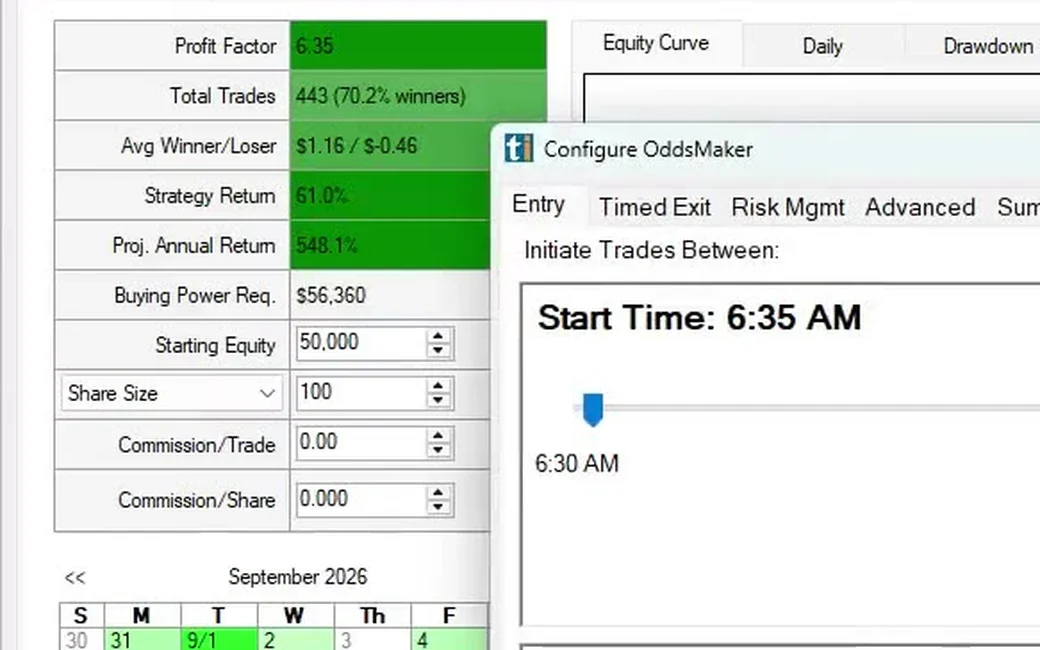Click the Commission/Trade input field
The height and width of the screenshot is (650, 1040).
coord(359,443)
